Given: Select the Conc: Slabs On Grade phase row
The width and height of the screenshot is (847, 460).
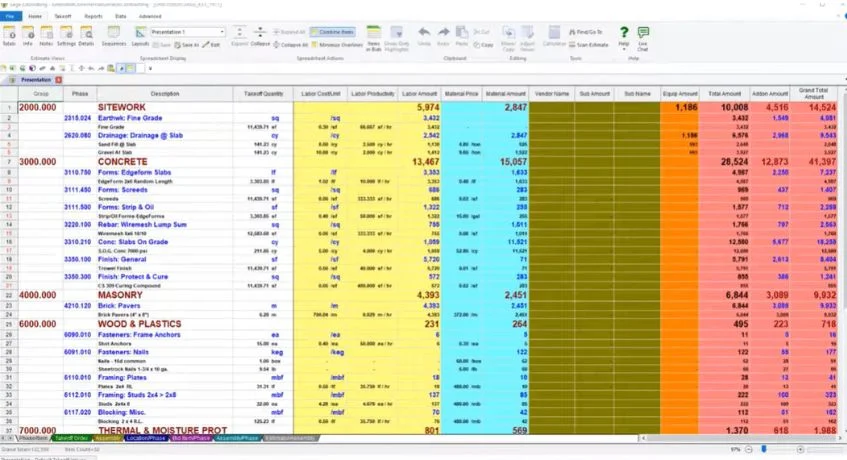Looking at the screenshot, I should [428, 242].
